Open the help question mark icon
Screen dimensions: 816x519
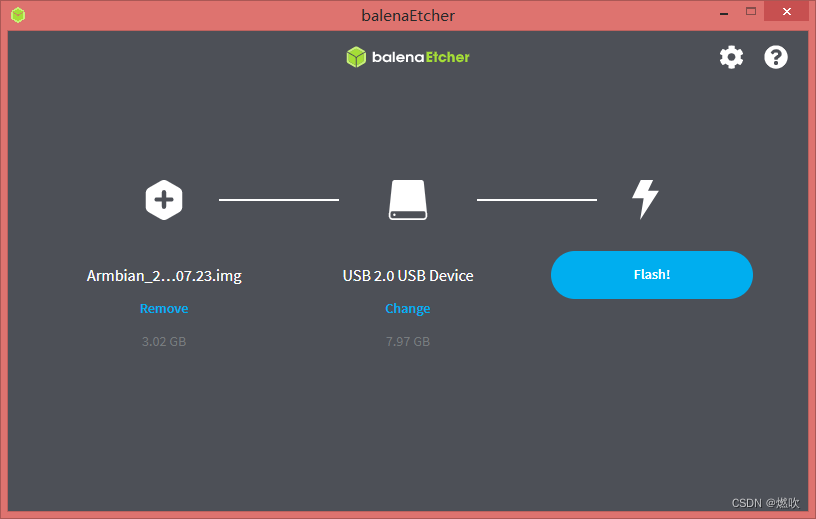[x=775, y=57]
